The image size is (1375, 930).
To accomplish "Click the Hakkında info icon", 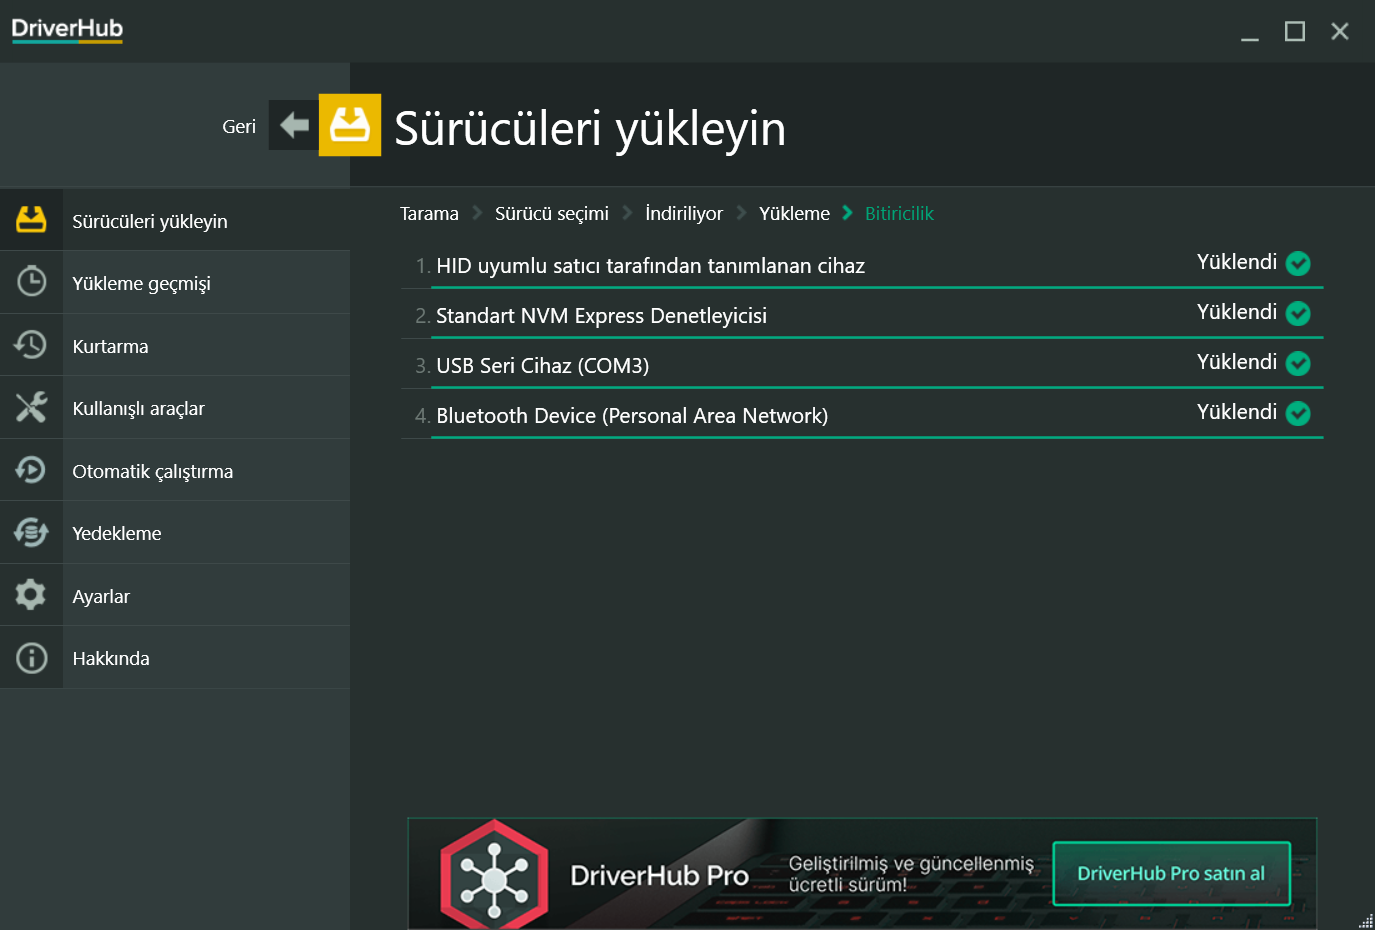I will (x=31, y=658).
